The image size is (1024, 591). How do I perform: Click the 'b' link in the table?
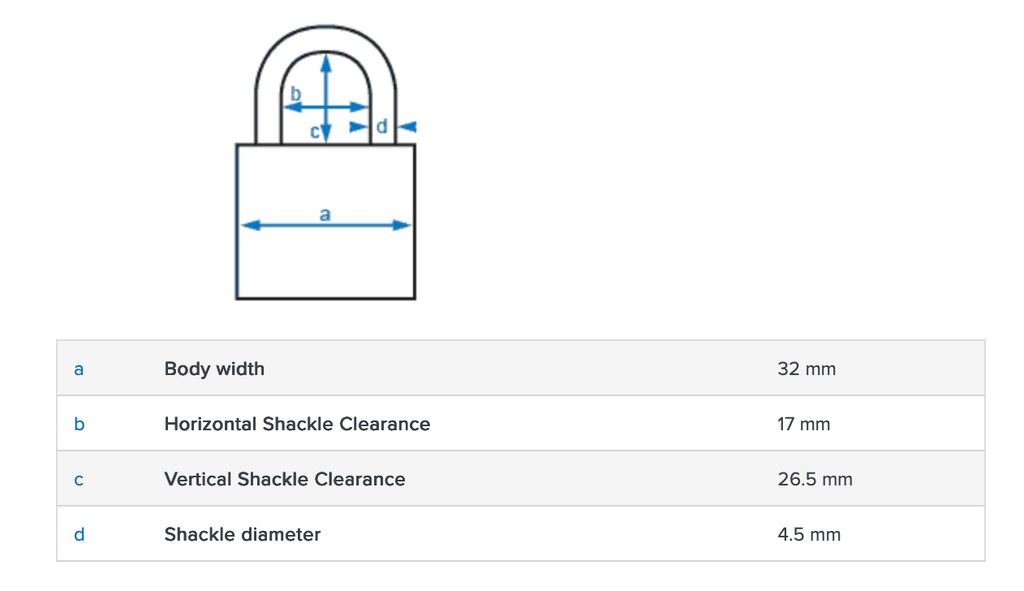(79, 424)
